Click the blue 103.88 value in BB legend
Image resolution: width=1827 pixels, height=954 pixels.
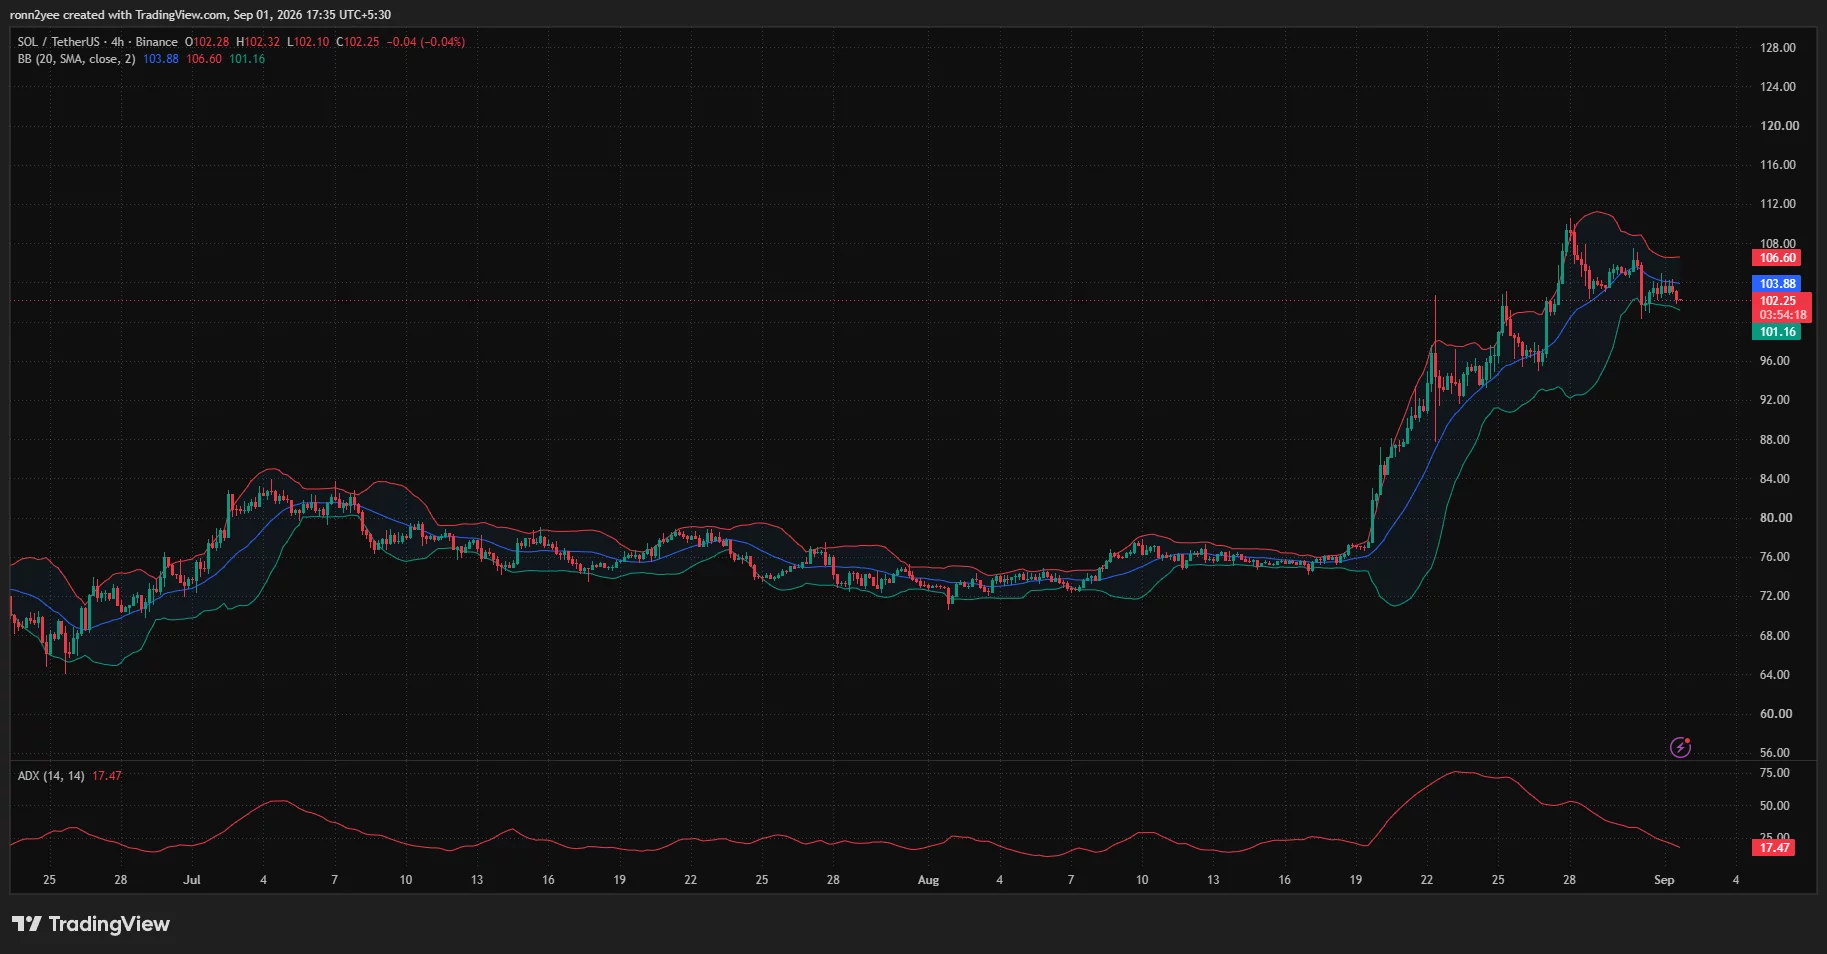pos(161,59)
